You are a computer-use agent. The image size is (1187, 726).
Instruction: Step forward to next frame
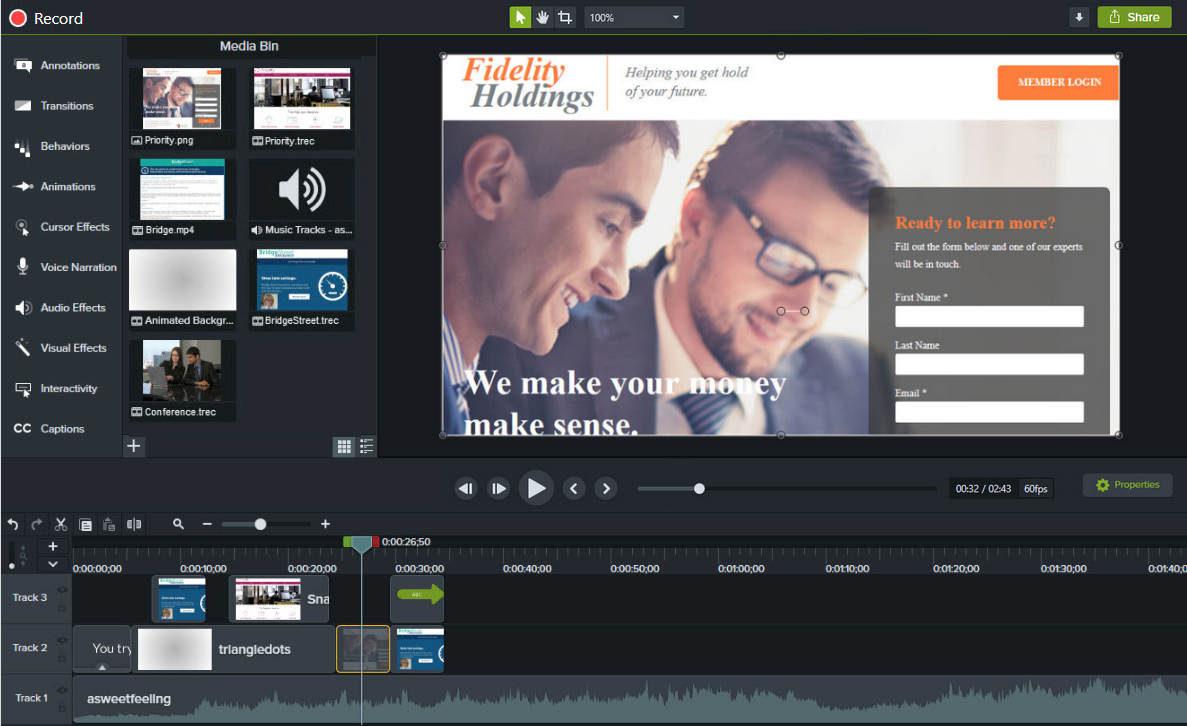(x=499, y=488)
